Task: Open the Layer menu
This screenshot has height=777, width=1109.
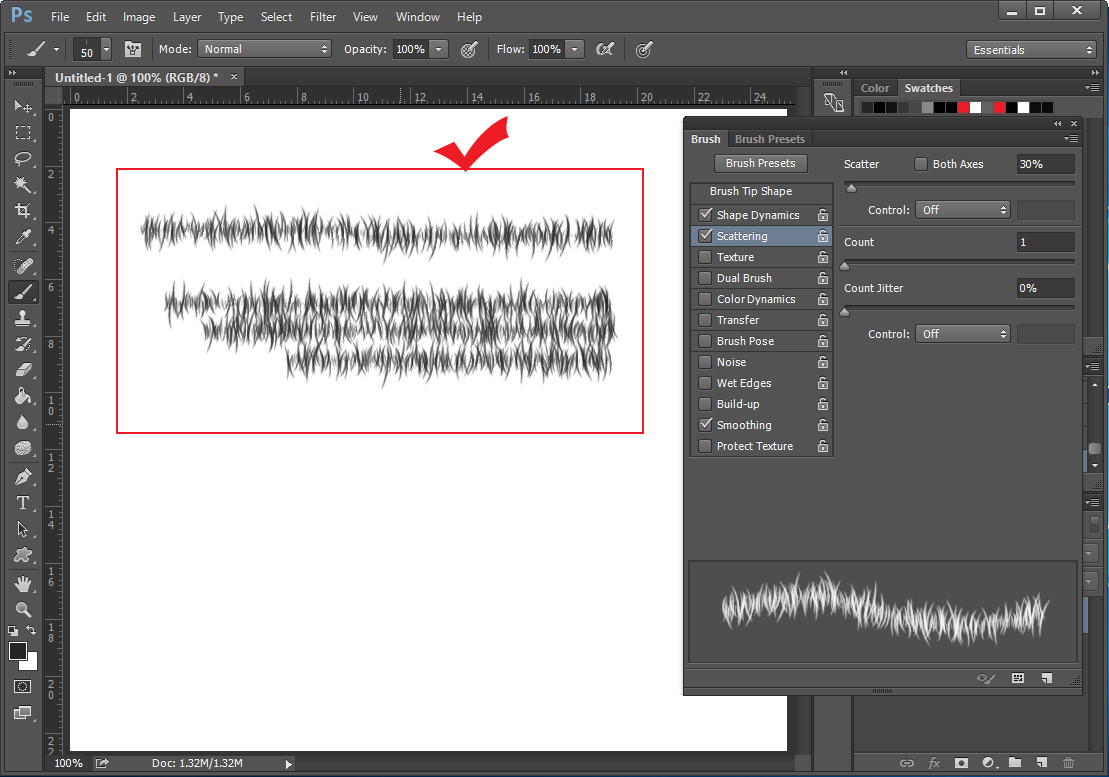Action: point(187,16)
